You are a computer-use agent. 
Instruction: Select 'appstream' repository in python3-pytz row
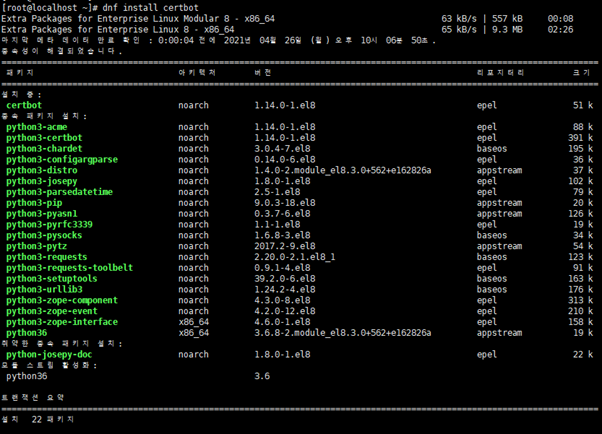[x=499, y=246]
